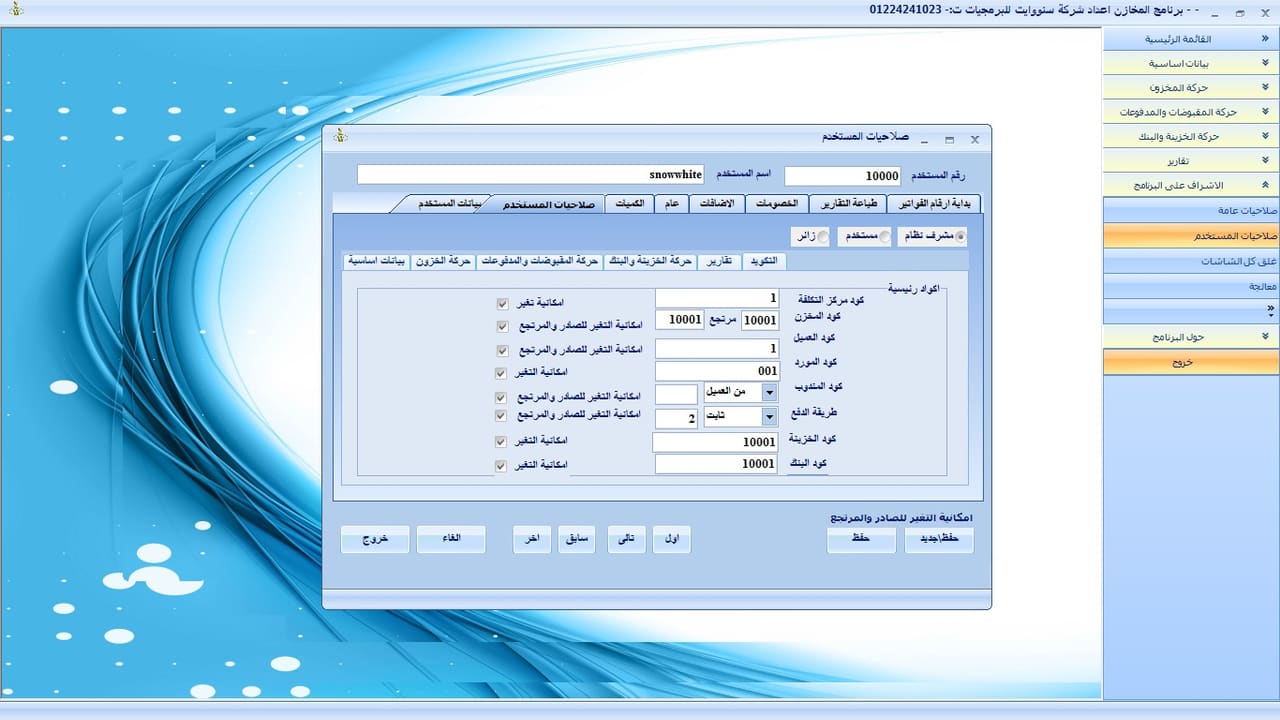Click the صلاحيات المستخدم dialog window icon
The width and height of the screenshot is (1280, 720).
[x=340, y=137]
